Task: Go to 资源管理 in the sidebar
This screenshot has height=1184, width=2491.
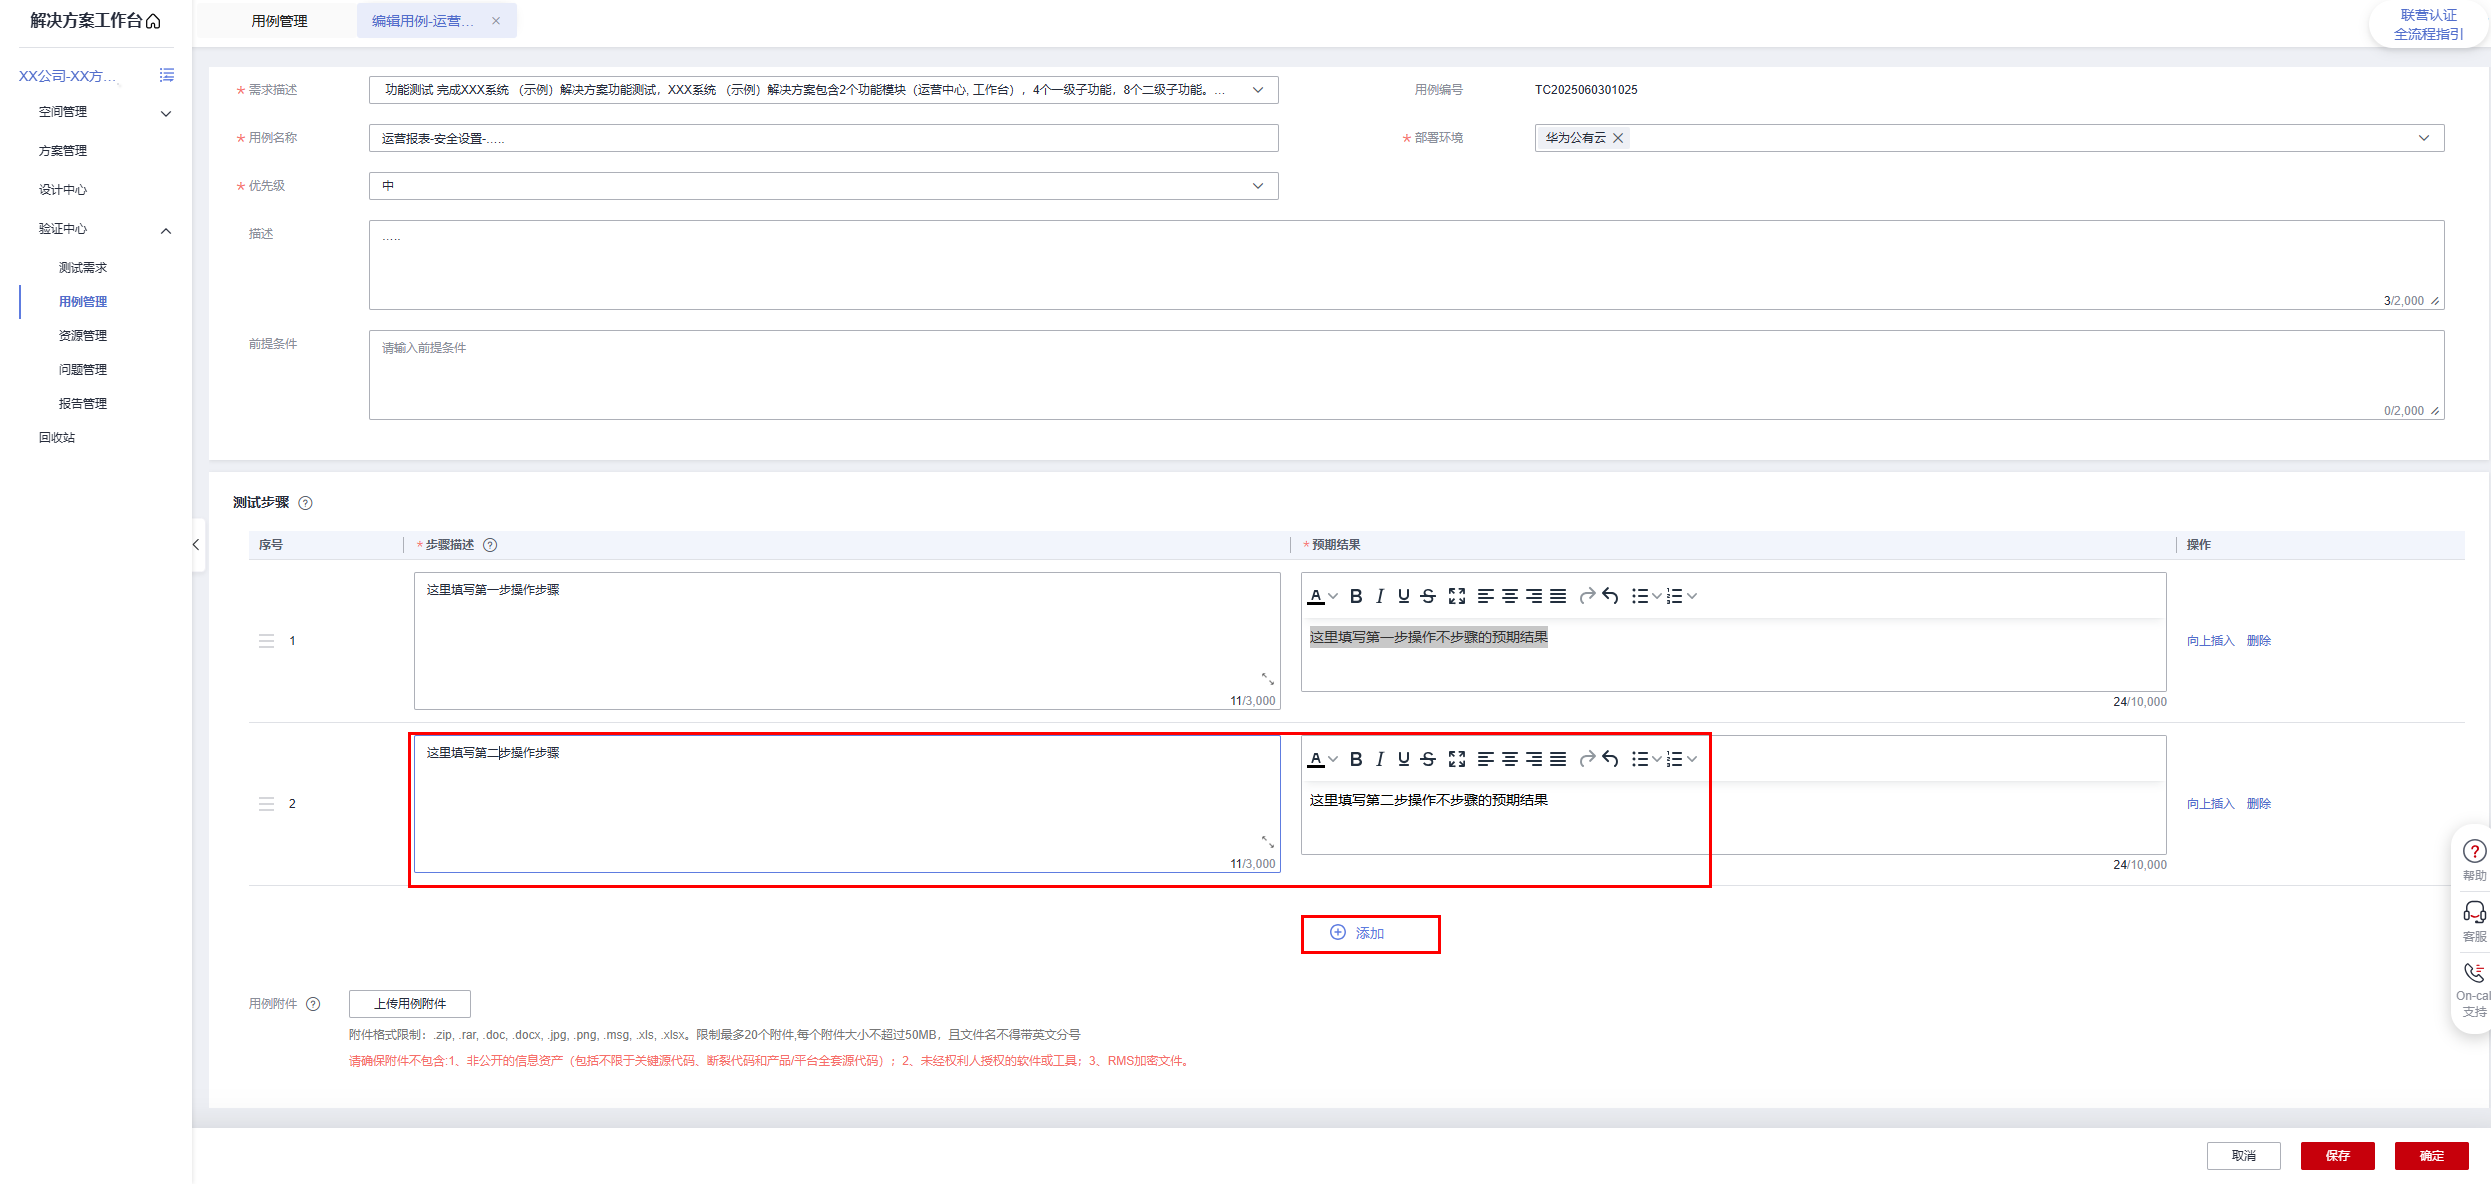Action: pyautogui.click(x=83, y=336)
